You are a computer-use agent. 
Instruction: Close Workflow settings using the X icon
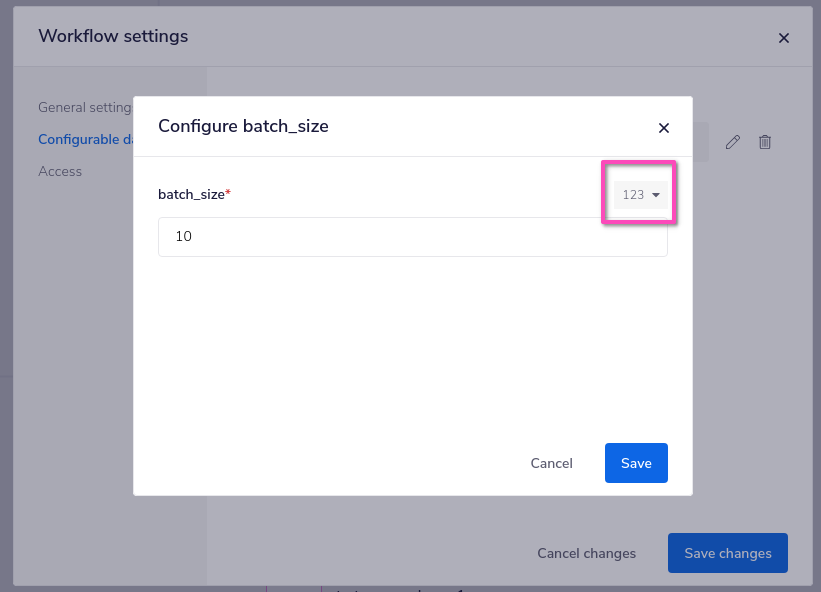(x=784, y=38)
